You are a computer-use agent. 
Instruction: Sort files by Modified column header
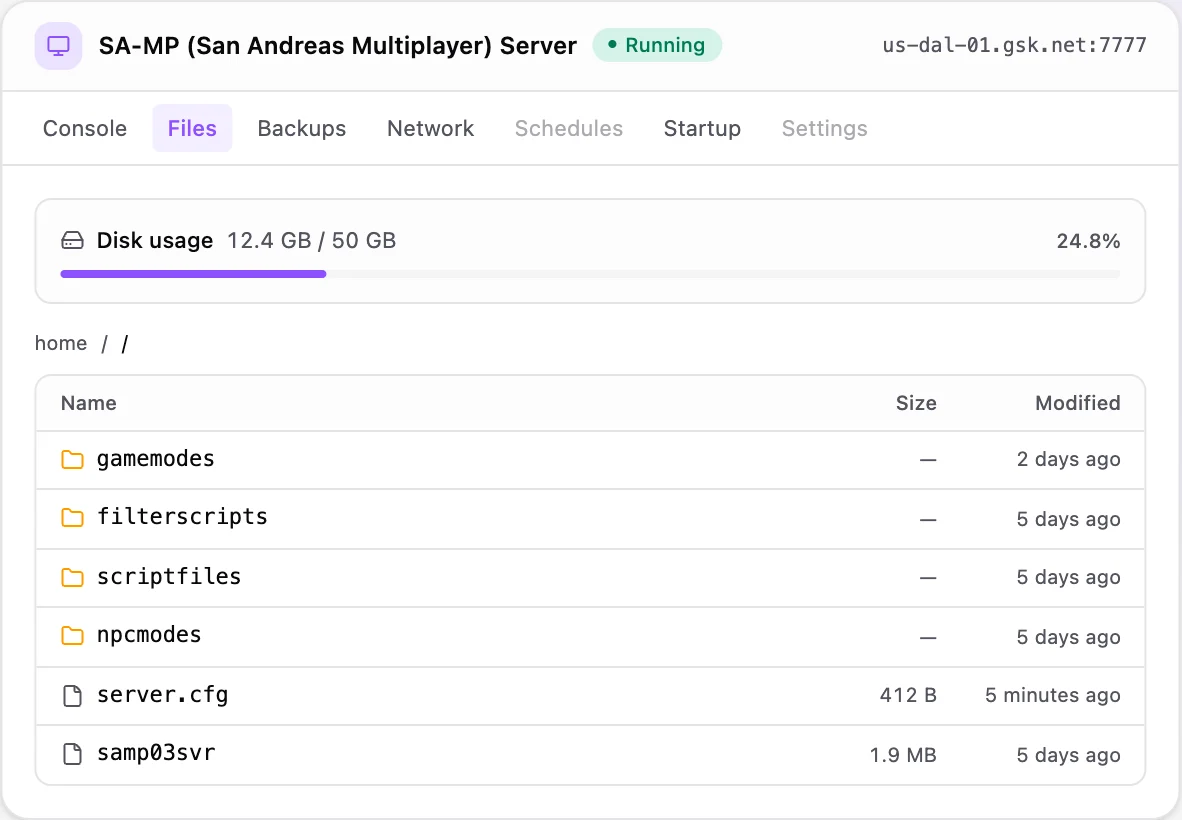click(1078, 403)
